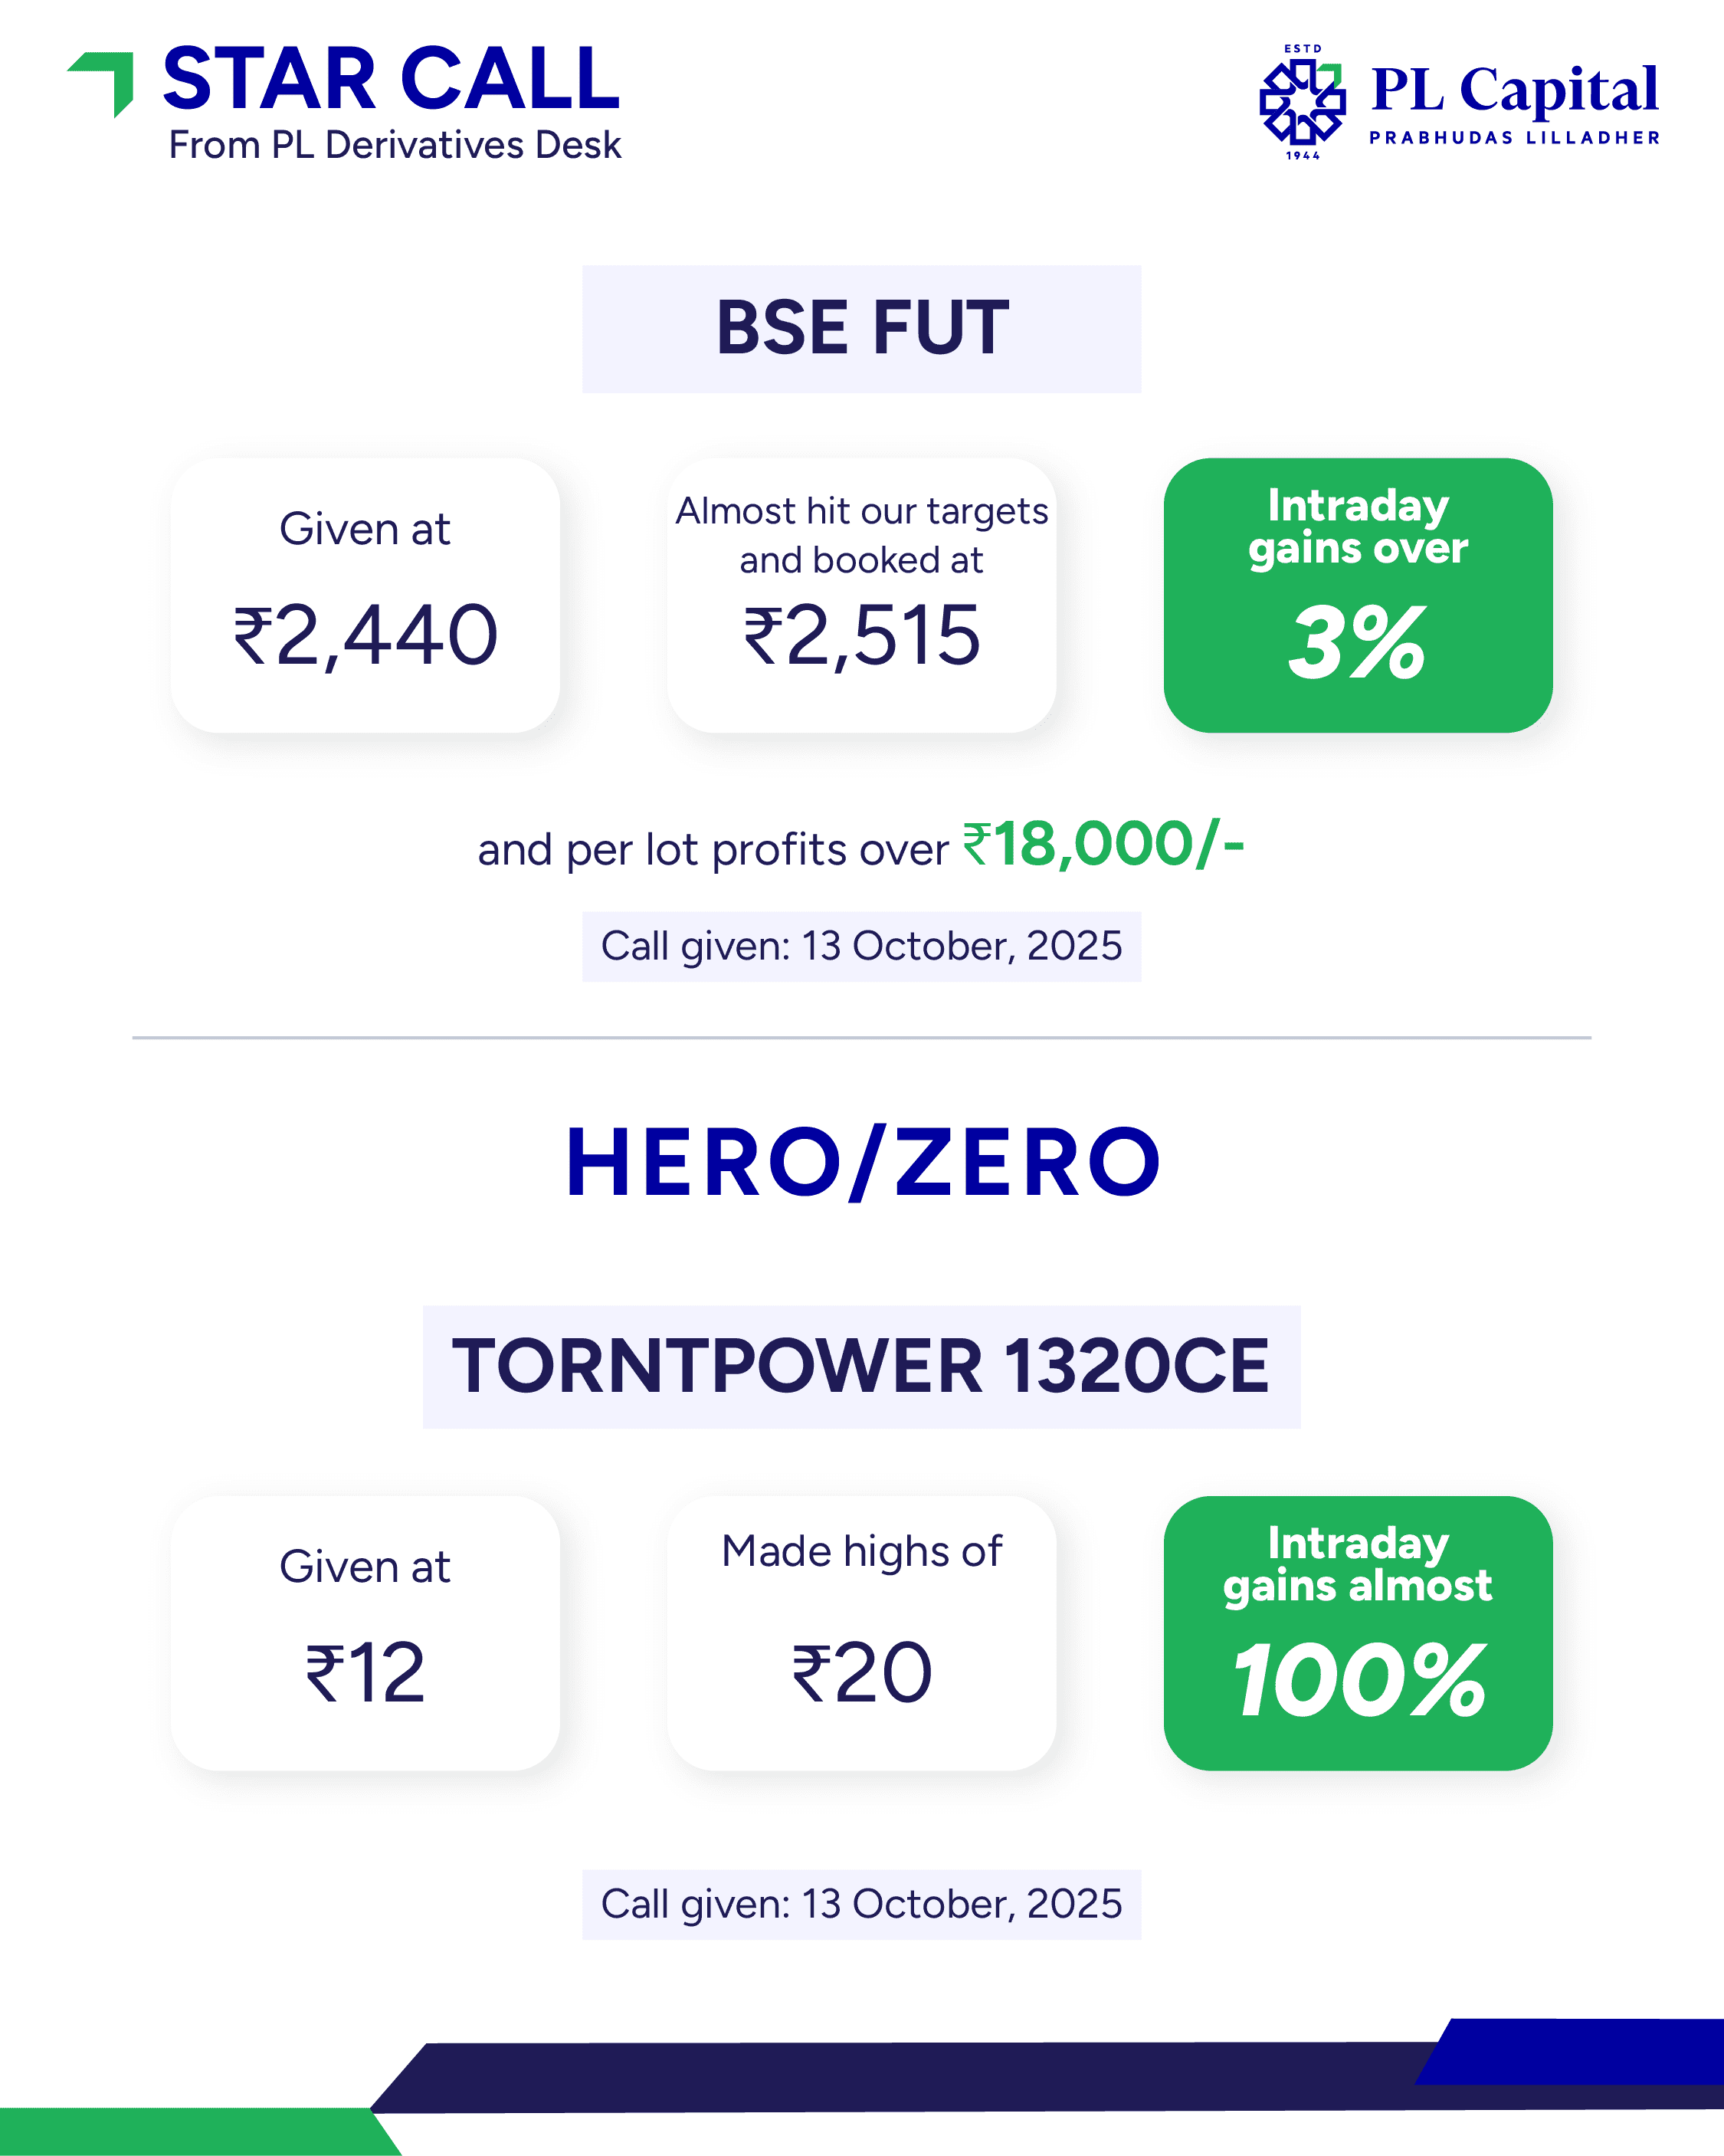
Task: Select the BSE FUT label
Action: (861, 329)
